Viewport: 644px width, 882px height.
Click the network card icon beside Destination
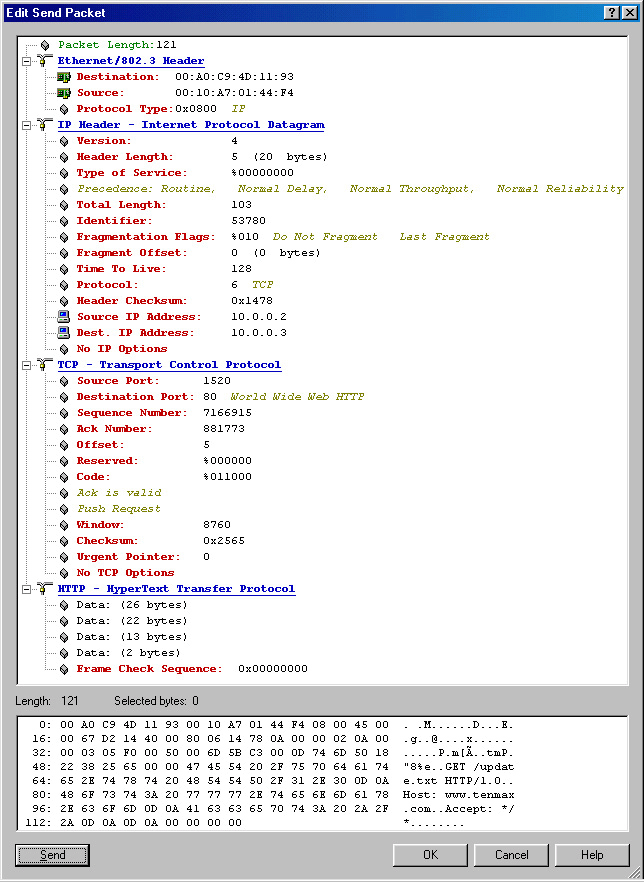pos(64,77)
